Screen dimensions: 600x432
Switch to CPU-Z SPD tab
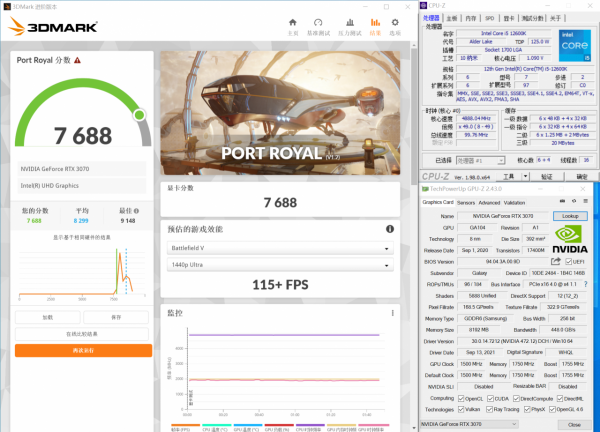(490, 18)
